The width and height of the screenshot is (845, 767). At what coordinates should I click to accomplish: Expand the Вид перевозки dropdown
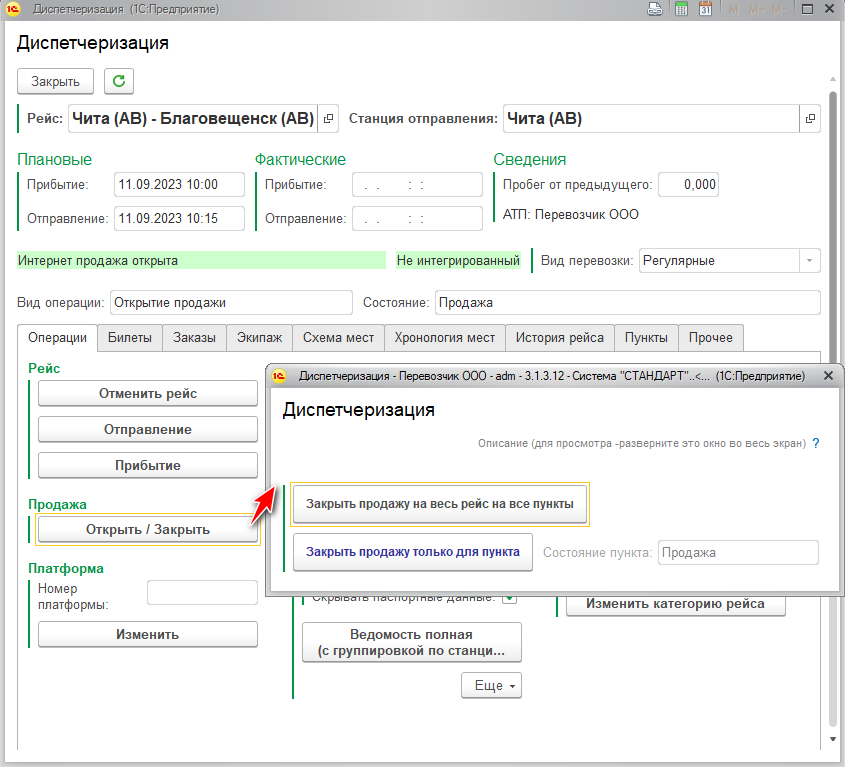(x=808, y=261)
